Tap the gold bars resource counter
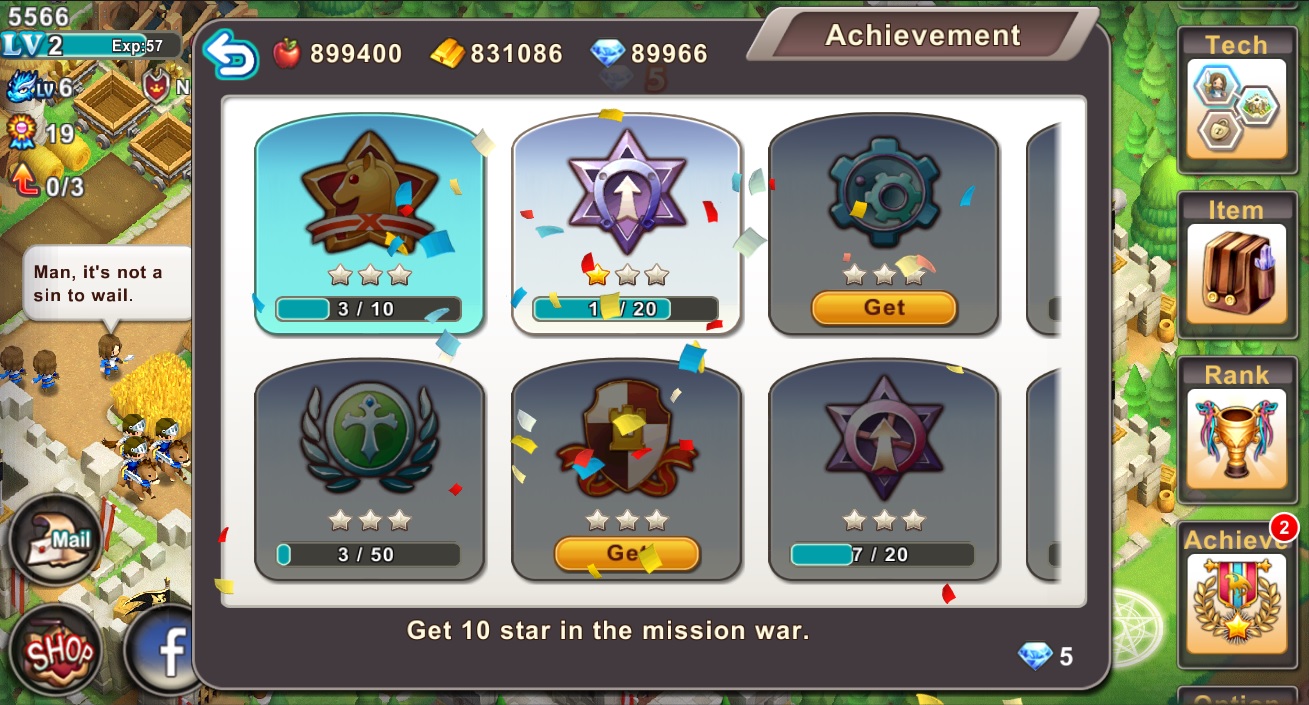 tap(497, 53)
